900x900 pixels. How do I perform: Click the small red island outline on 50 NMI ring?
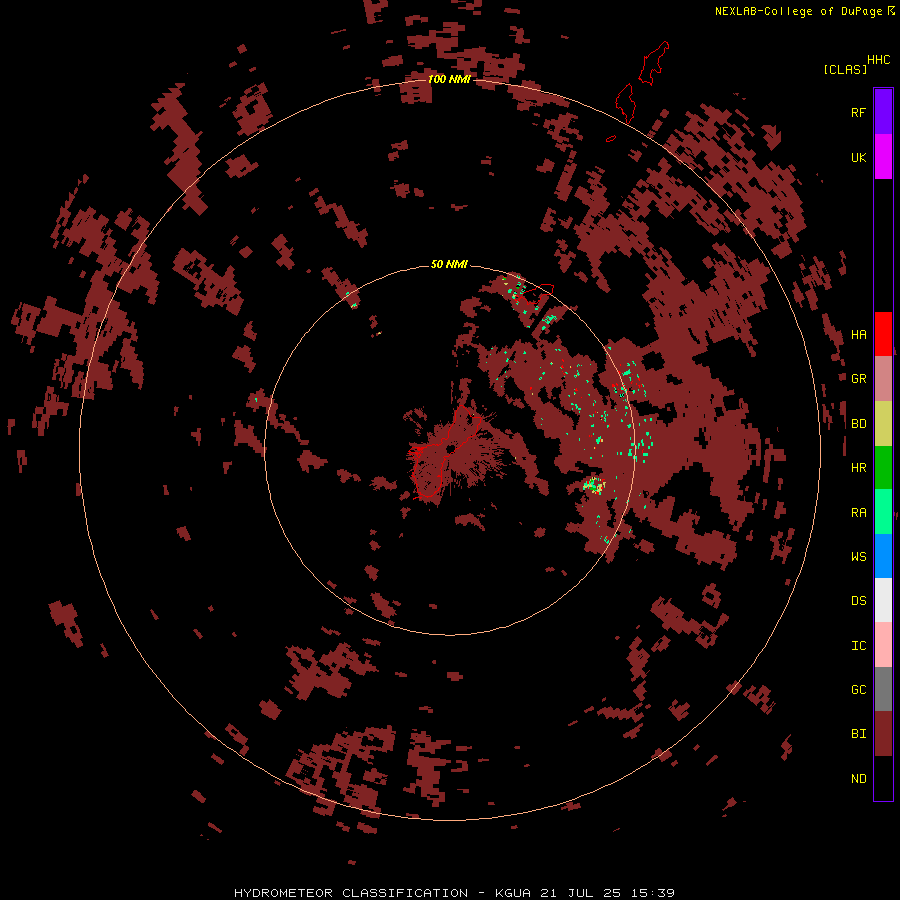pos(534,294)
